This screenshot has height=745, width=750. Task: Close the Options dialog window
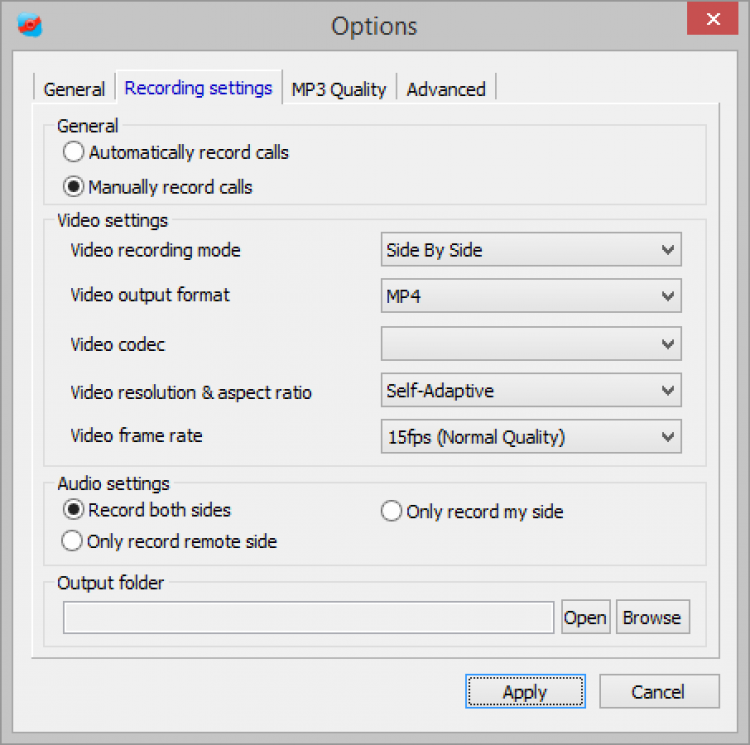click(x=713, y=20)
